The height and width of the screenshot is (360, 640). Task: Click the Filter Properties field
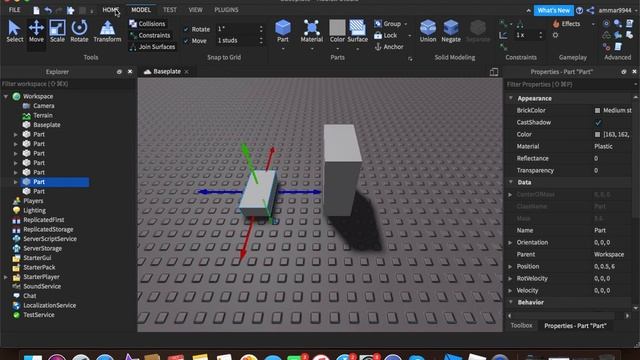(x=571, y=84)
